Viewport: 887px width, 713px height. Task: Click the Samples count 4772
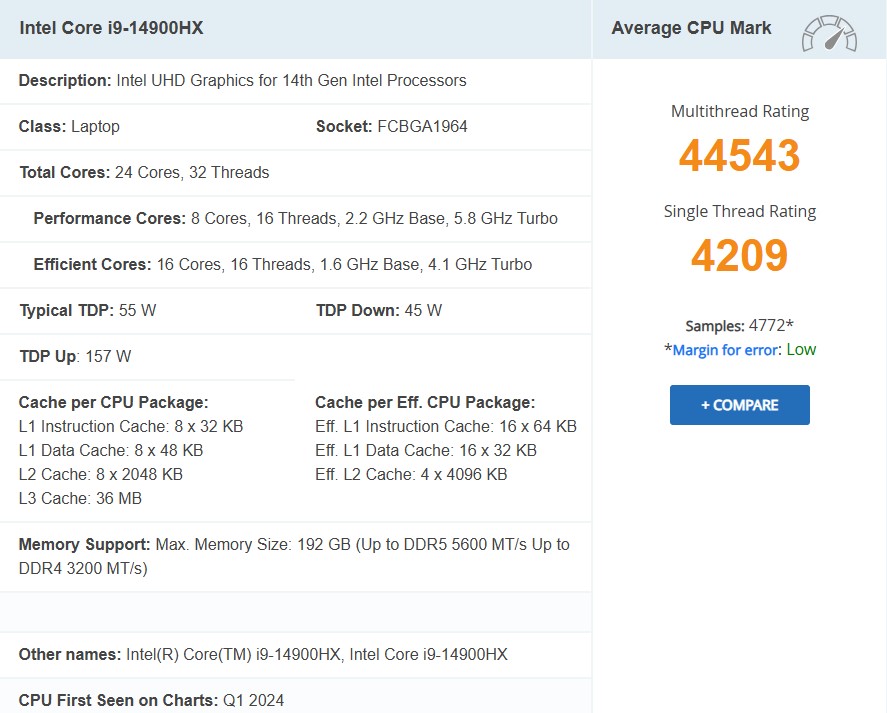click(739, 326)
